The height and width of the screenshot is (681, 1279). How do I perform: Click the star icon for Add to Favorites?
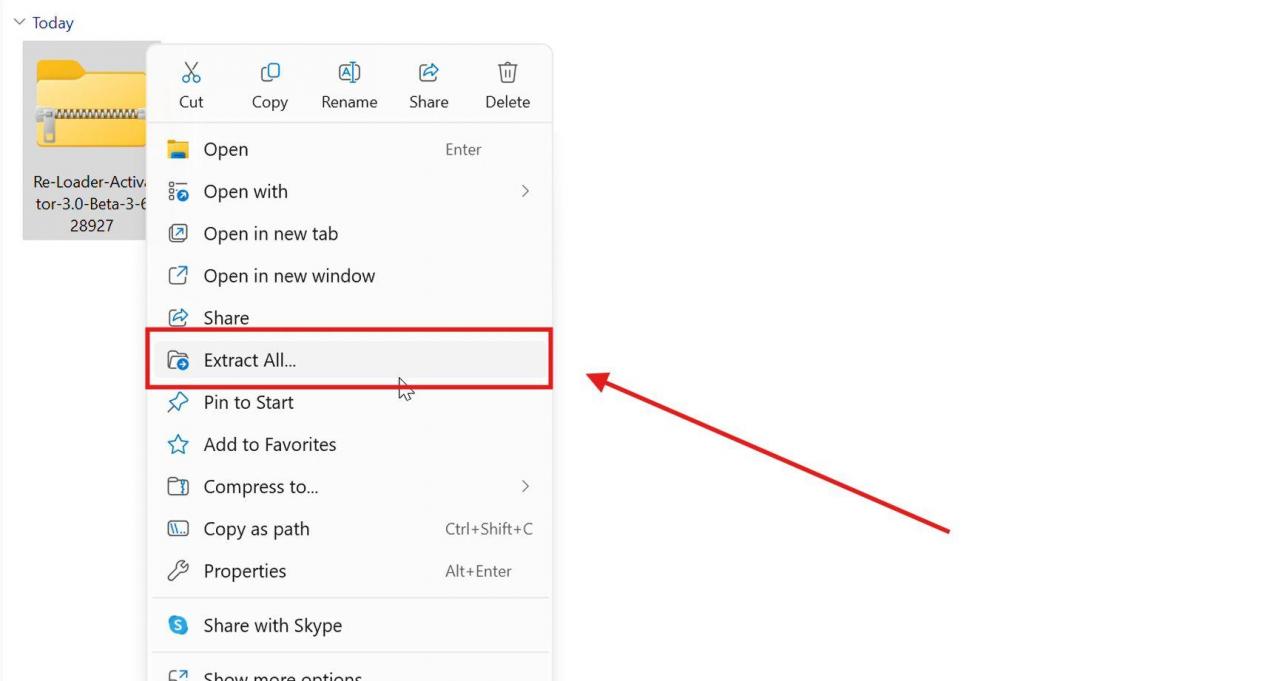click(177, 444)
